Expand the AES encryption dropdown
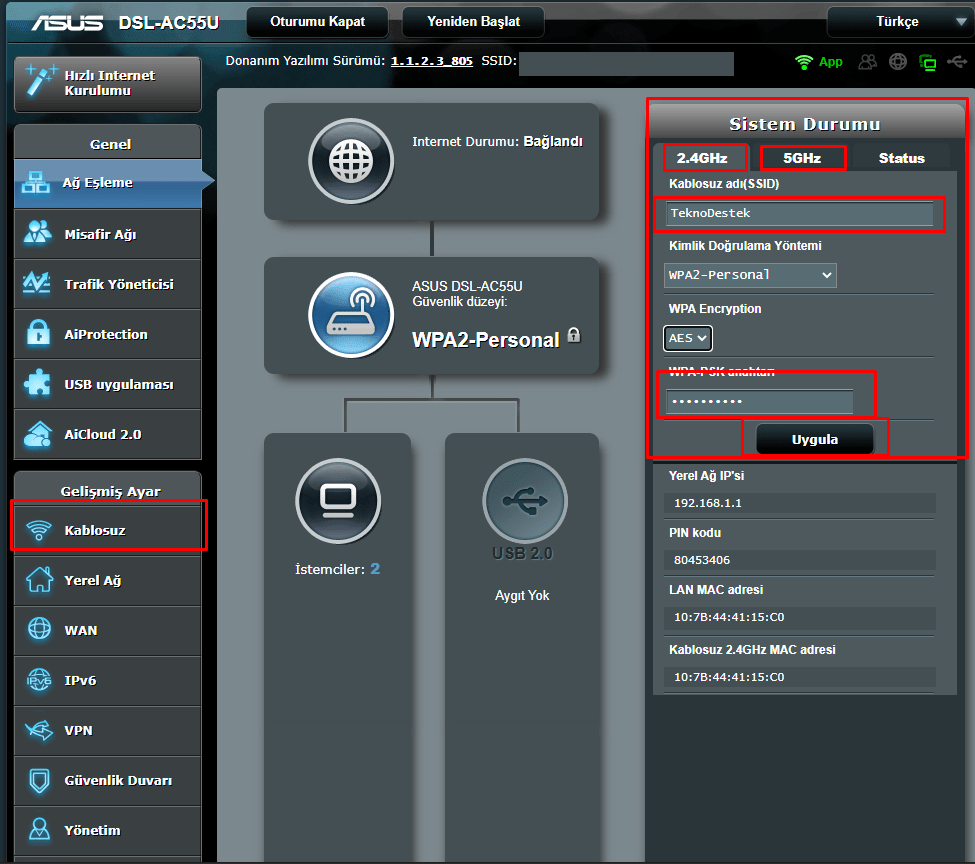This screenshot has height=864, width=975. [x=688, y=338]
